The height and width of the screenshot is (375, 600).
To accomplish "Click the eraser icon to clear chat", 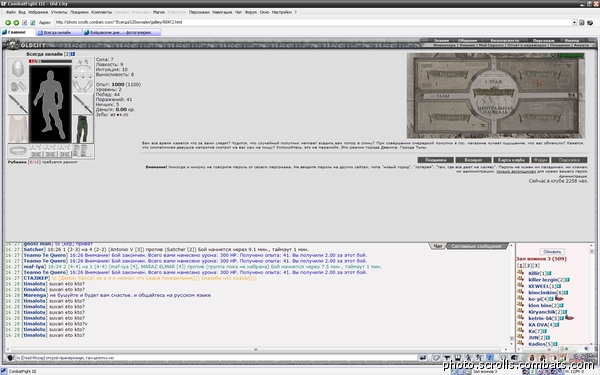I will [436, 358].
